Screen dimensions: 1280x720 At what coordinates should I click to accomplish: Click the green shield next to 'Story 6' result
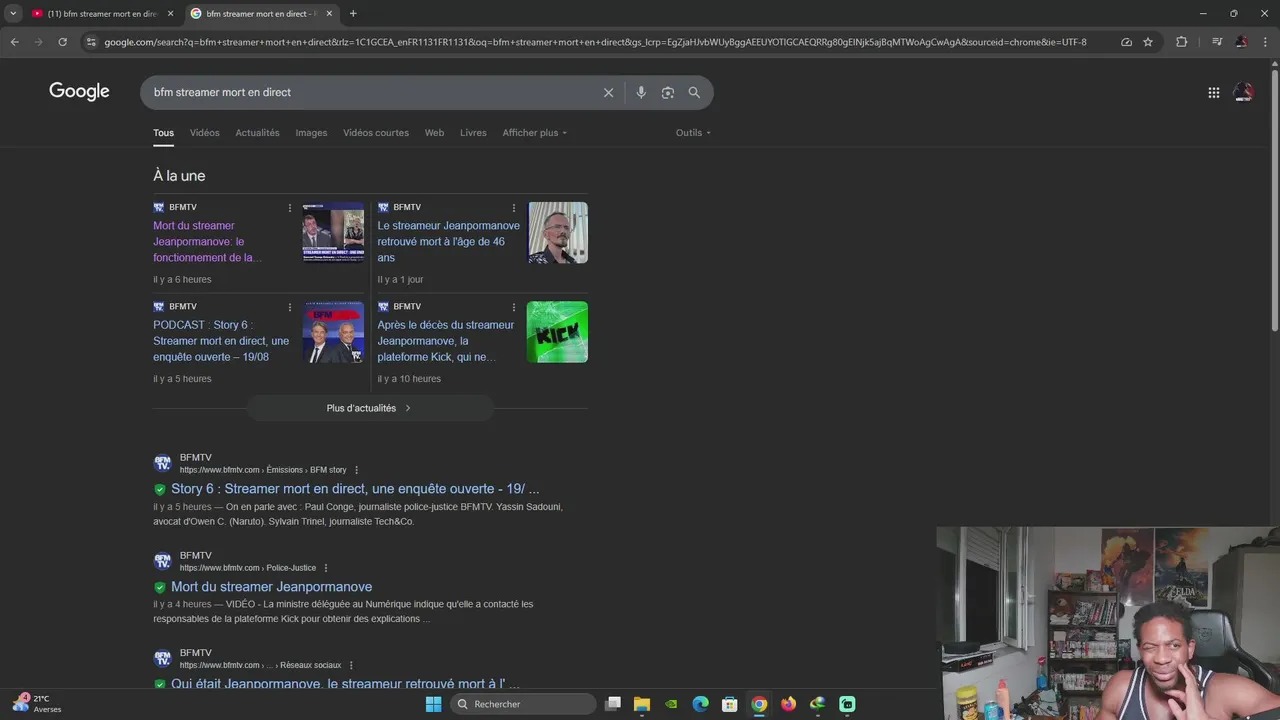159,490
